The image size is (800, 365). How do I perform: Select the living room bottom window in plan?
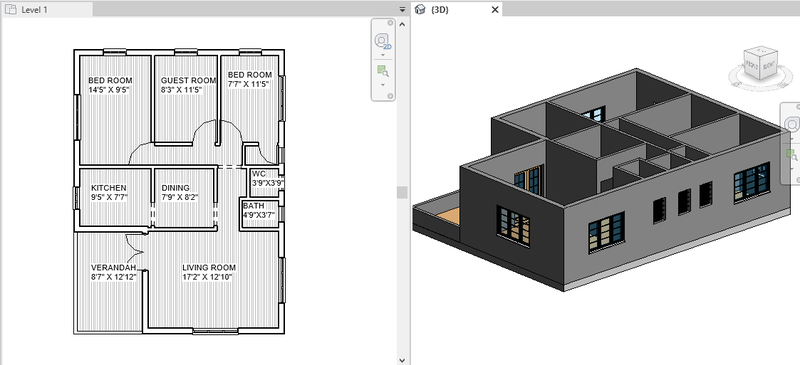(215, 332)
